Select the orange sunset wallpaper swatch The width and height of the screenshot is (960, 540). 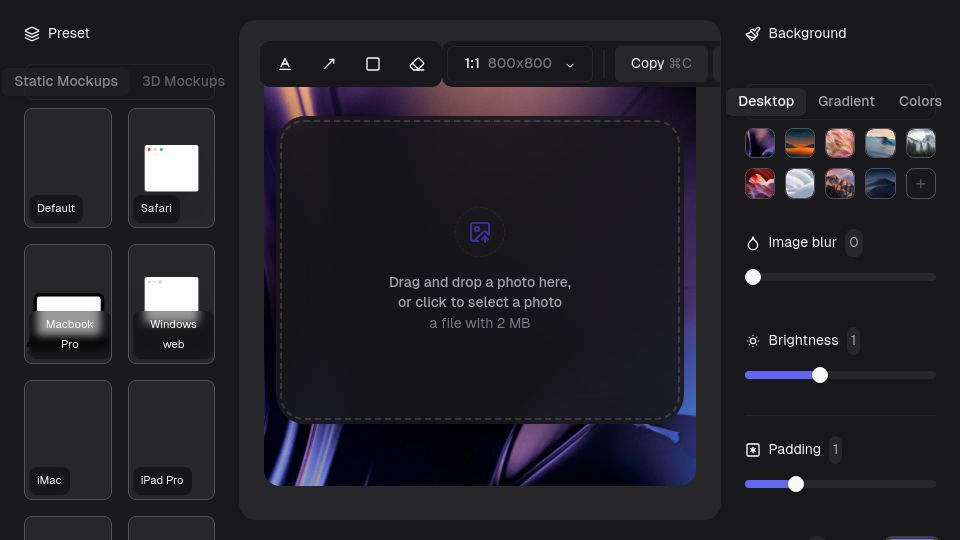(800, 143)
